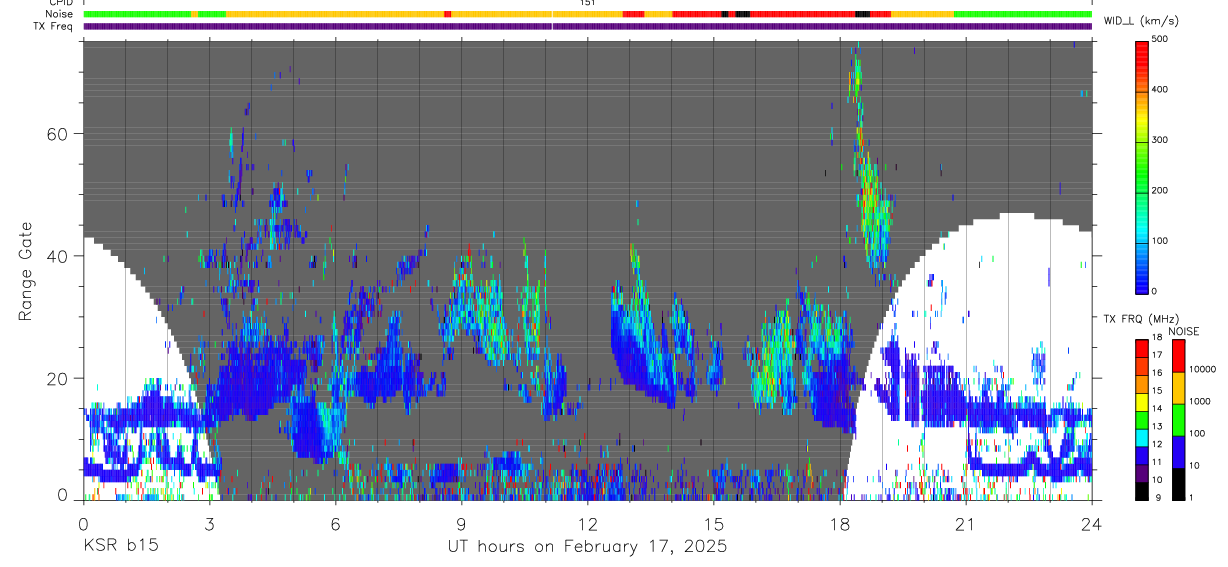This screenshot has width=1228, height=567.
Task: Click the UT hours date axis title
Action: pos(587,547)
